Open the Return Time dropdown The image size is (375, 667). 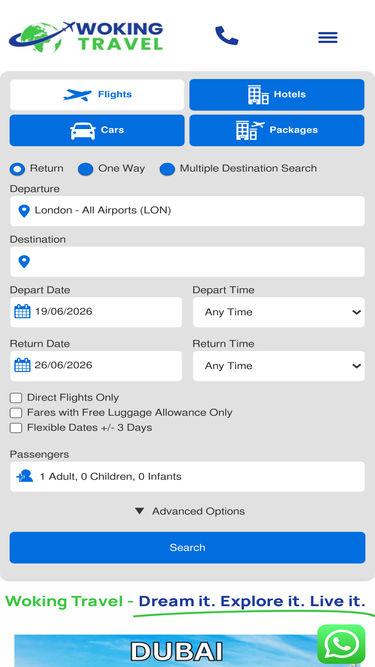tap(278, 366)
